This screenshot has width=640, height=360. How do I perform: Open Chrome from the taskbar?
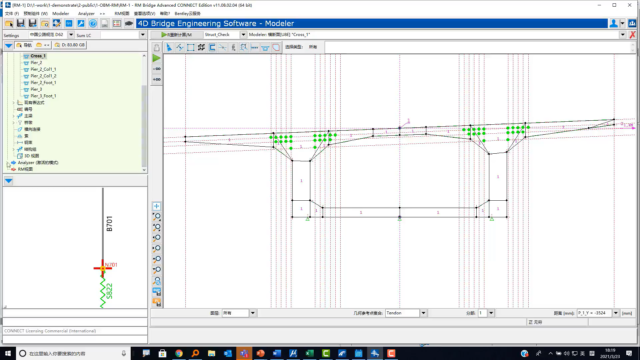(179, 353)
